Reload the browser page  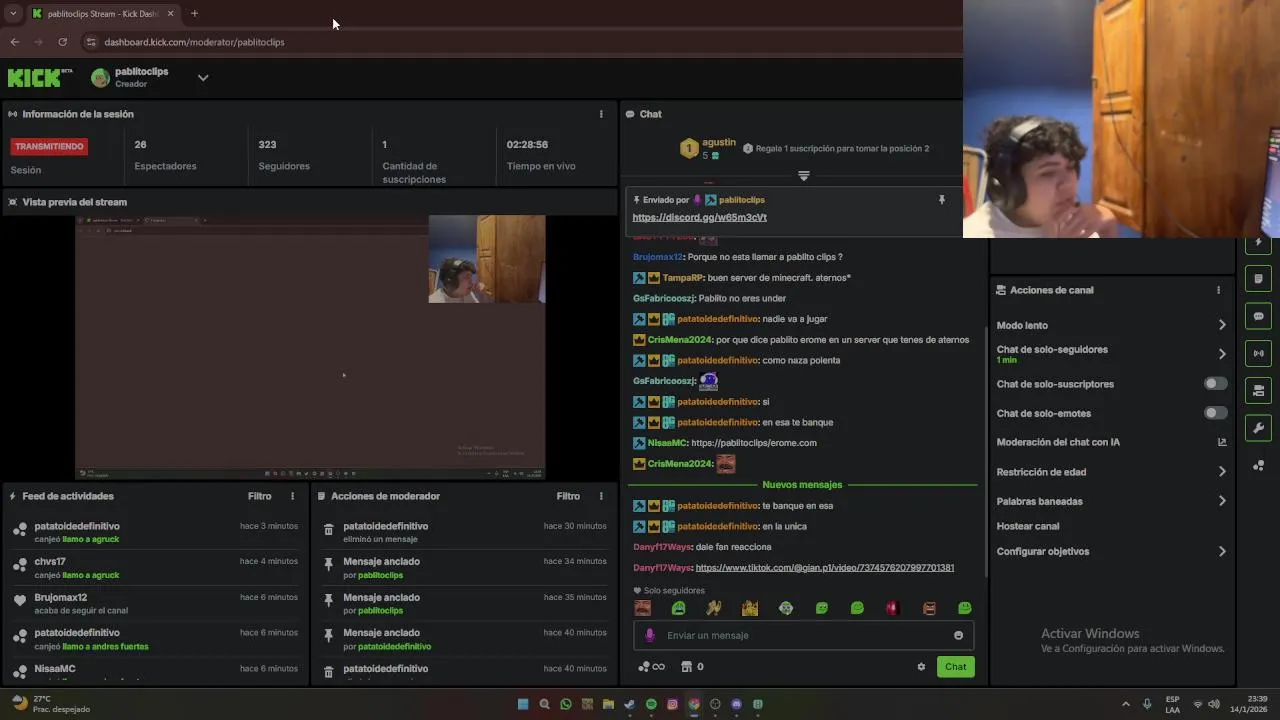62,42
